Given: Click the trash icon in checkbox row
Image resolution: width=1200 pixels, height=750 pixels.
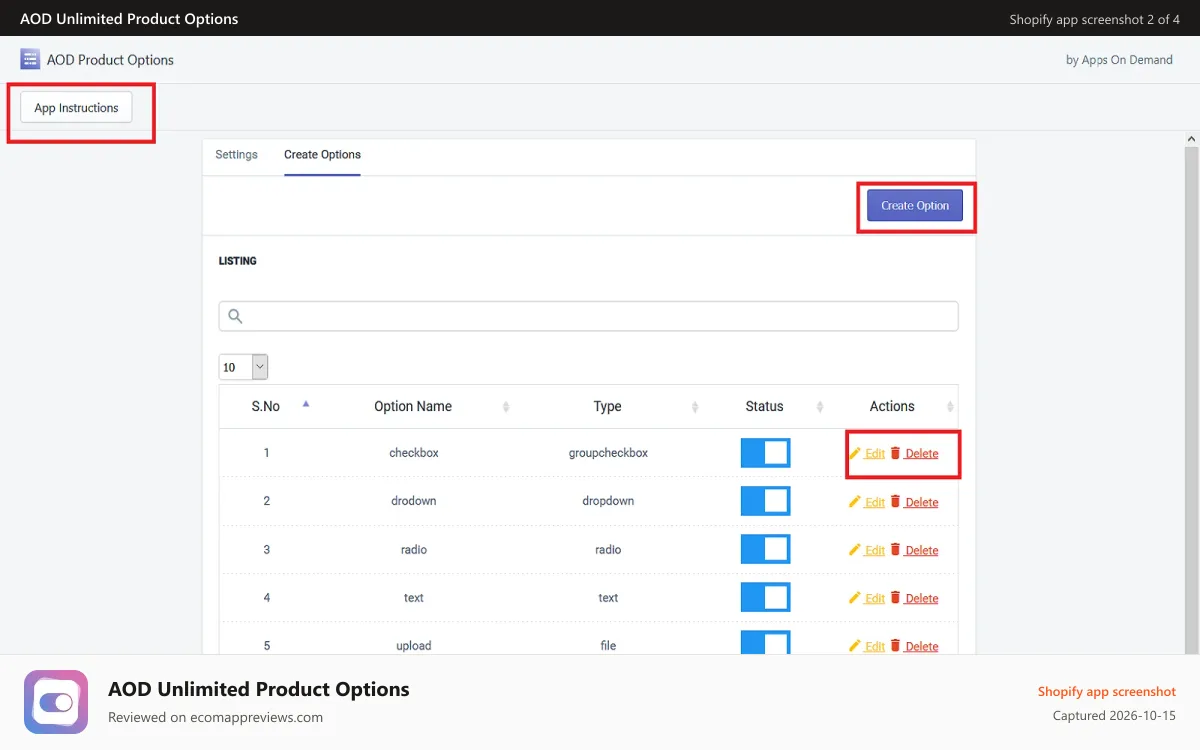Looking at the screenshot, I should [x=895, y=453].
